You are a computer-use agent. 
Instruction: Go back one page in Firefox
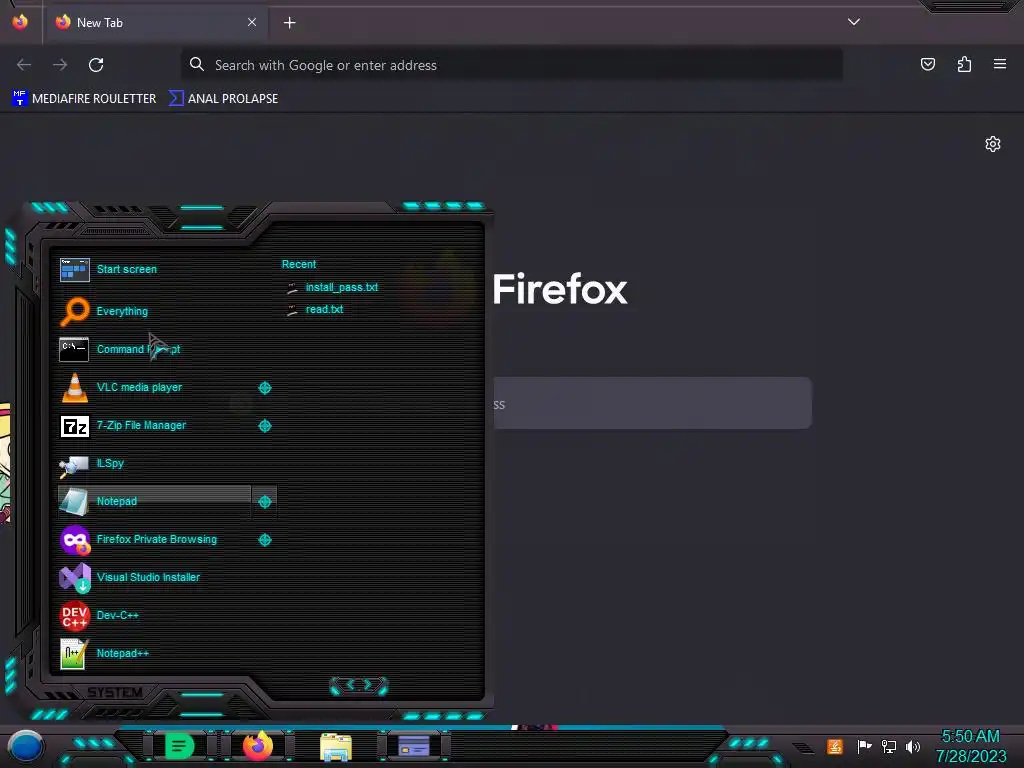coord(24,65)
